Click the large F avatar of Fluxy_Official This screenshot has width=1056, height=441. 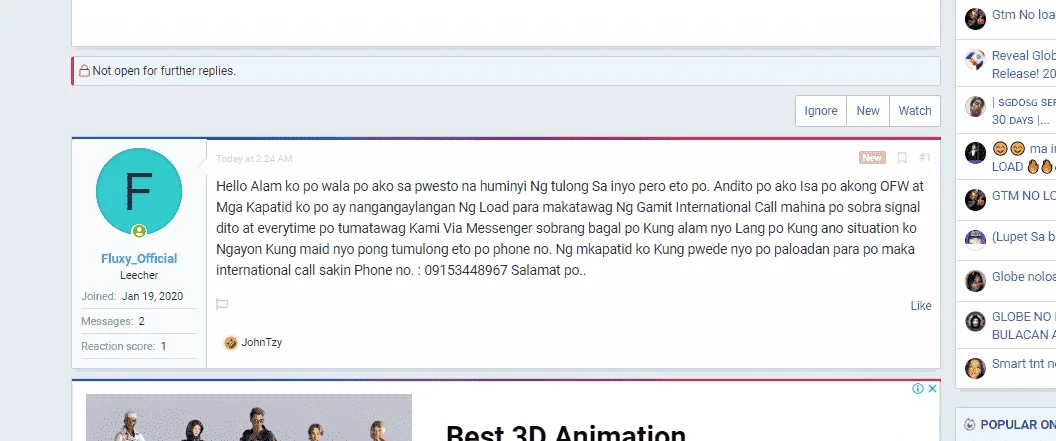(139, 191)
